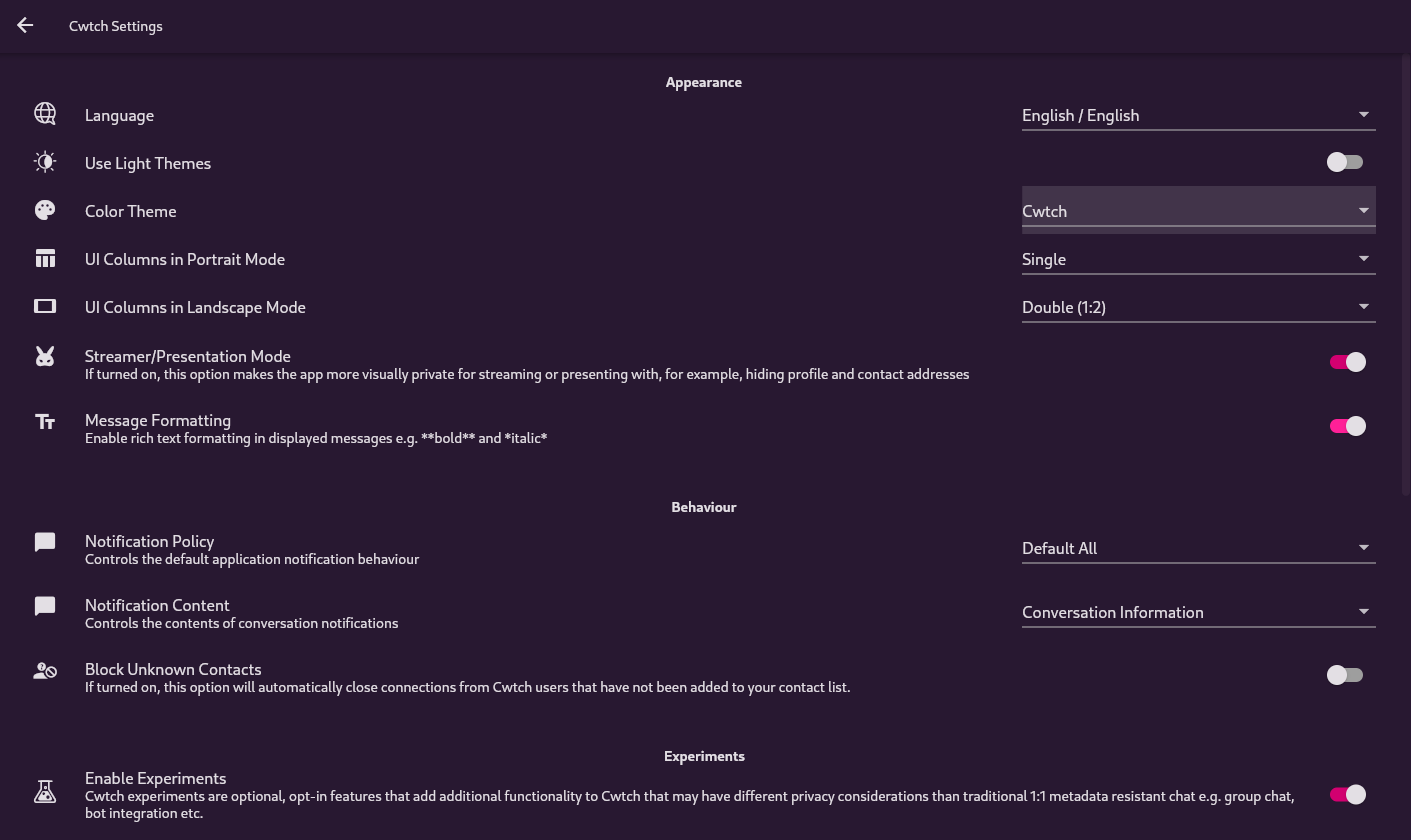Click the Portrait Mode columns icon
1411x840 pixels.
(45, 259)
